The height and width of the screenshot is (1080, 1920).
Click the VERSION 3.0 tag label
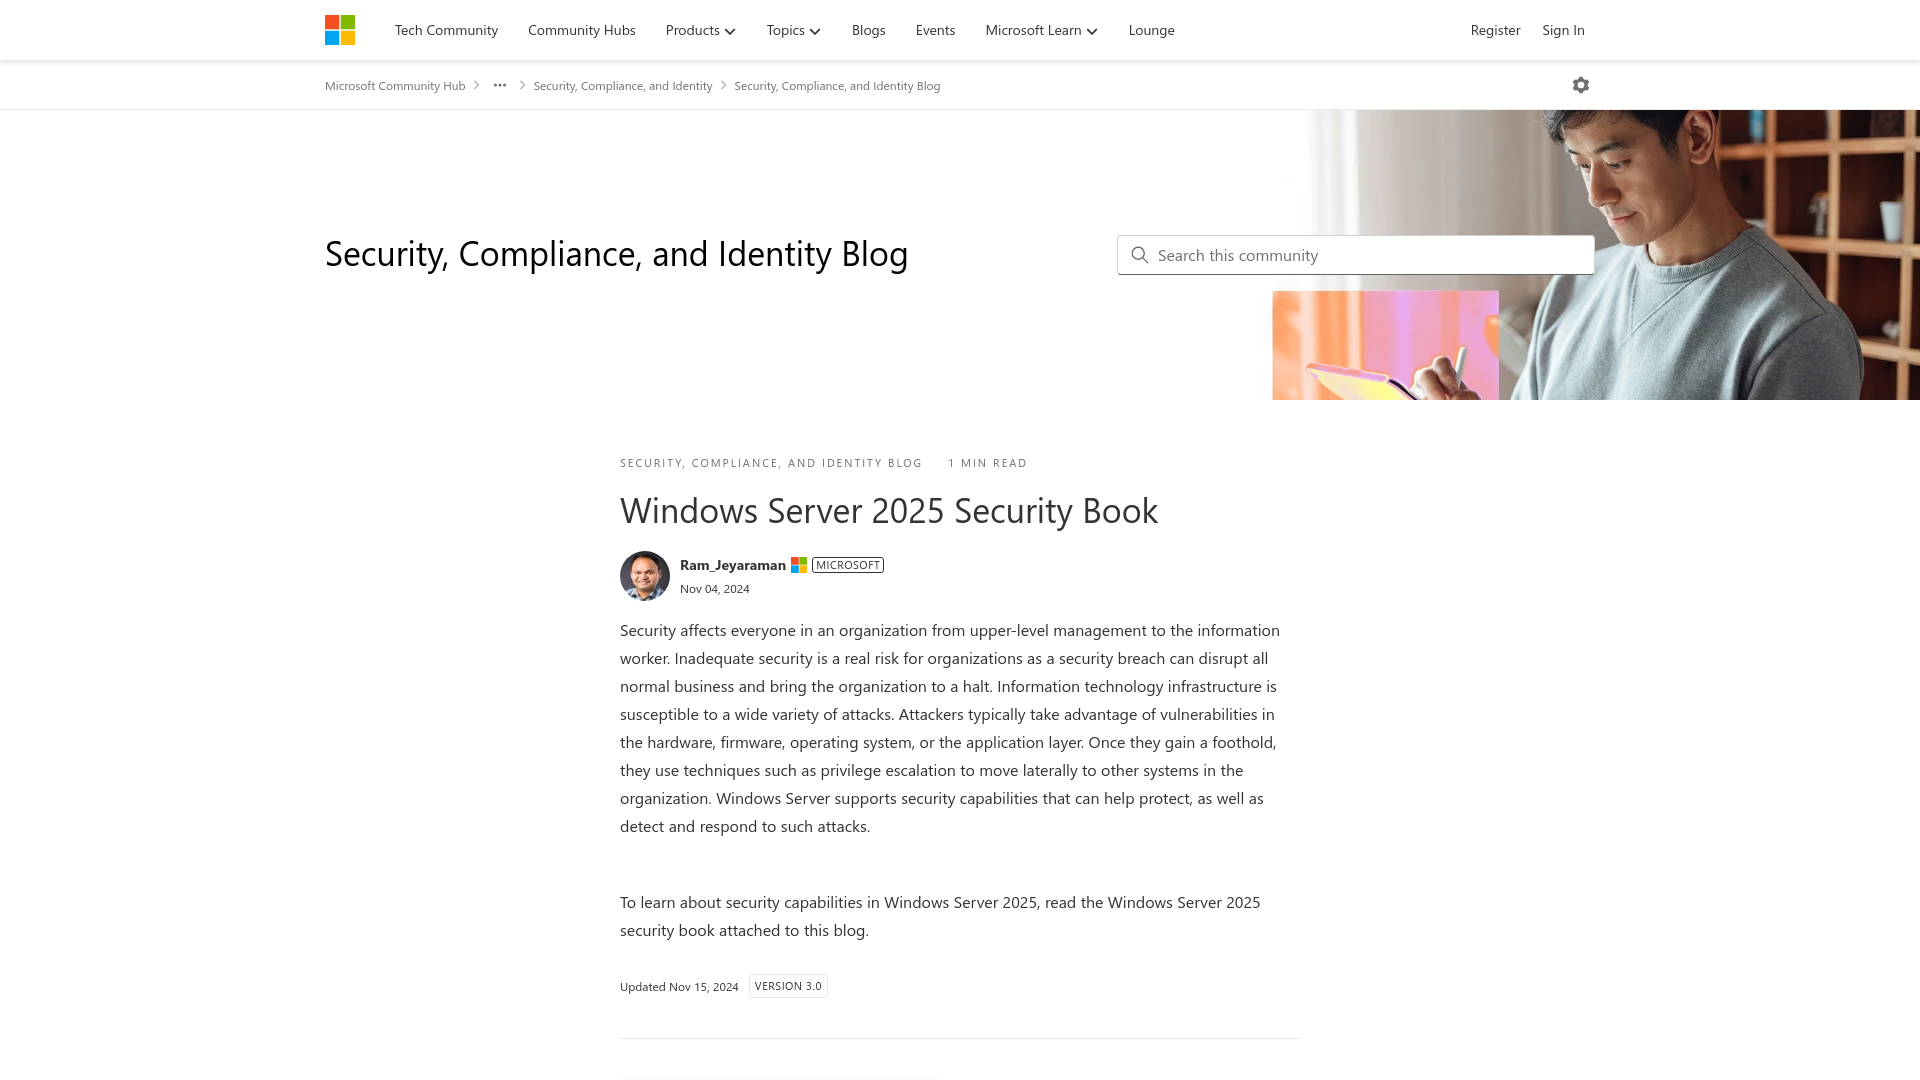(x=787, y=985)
